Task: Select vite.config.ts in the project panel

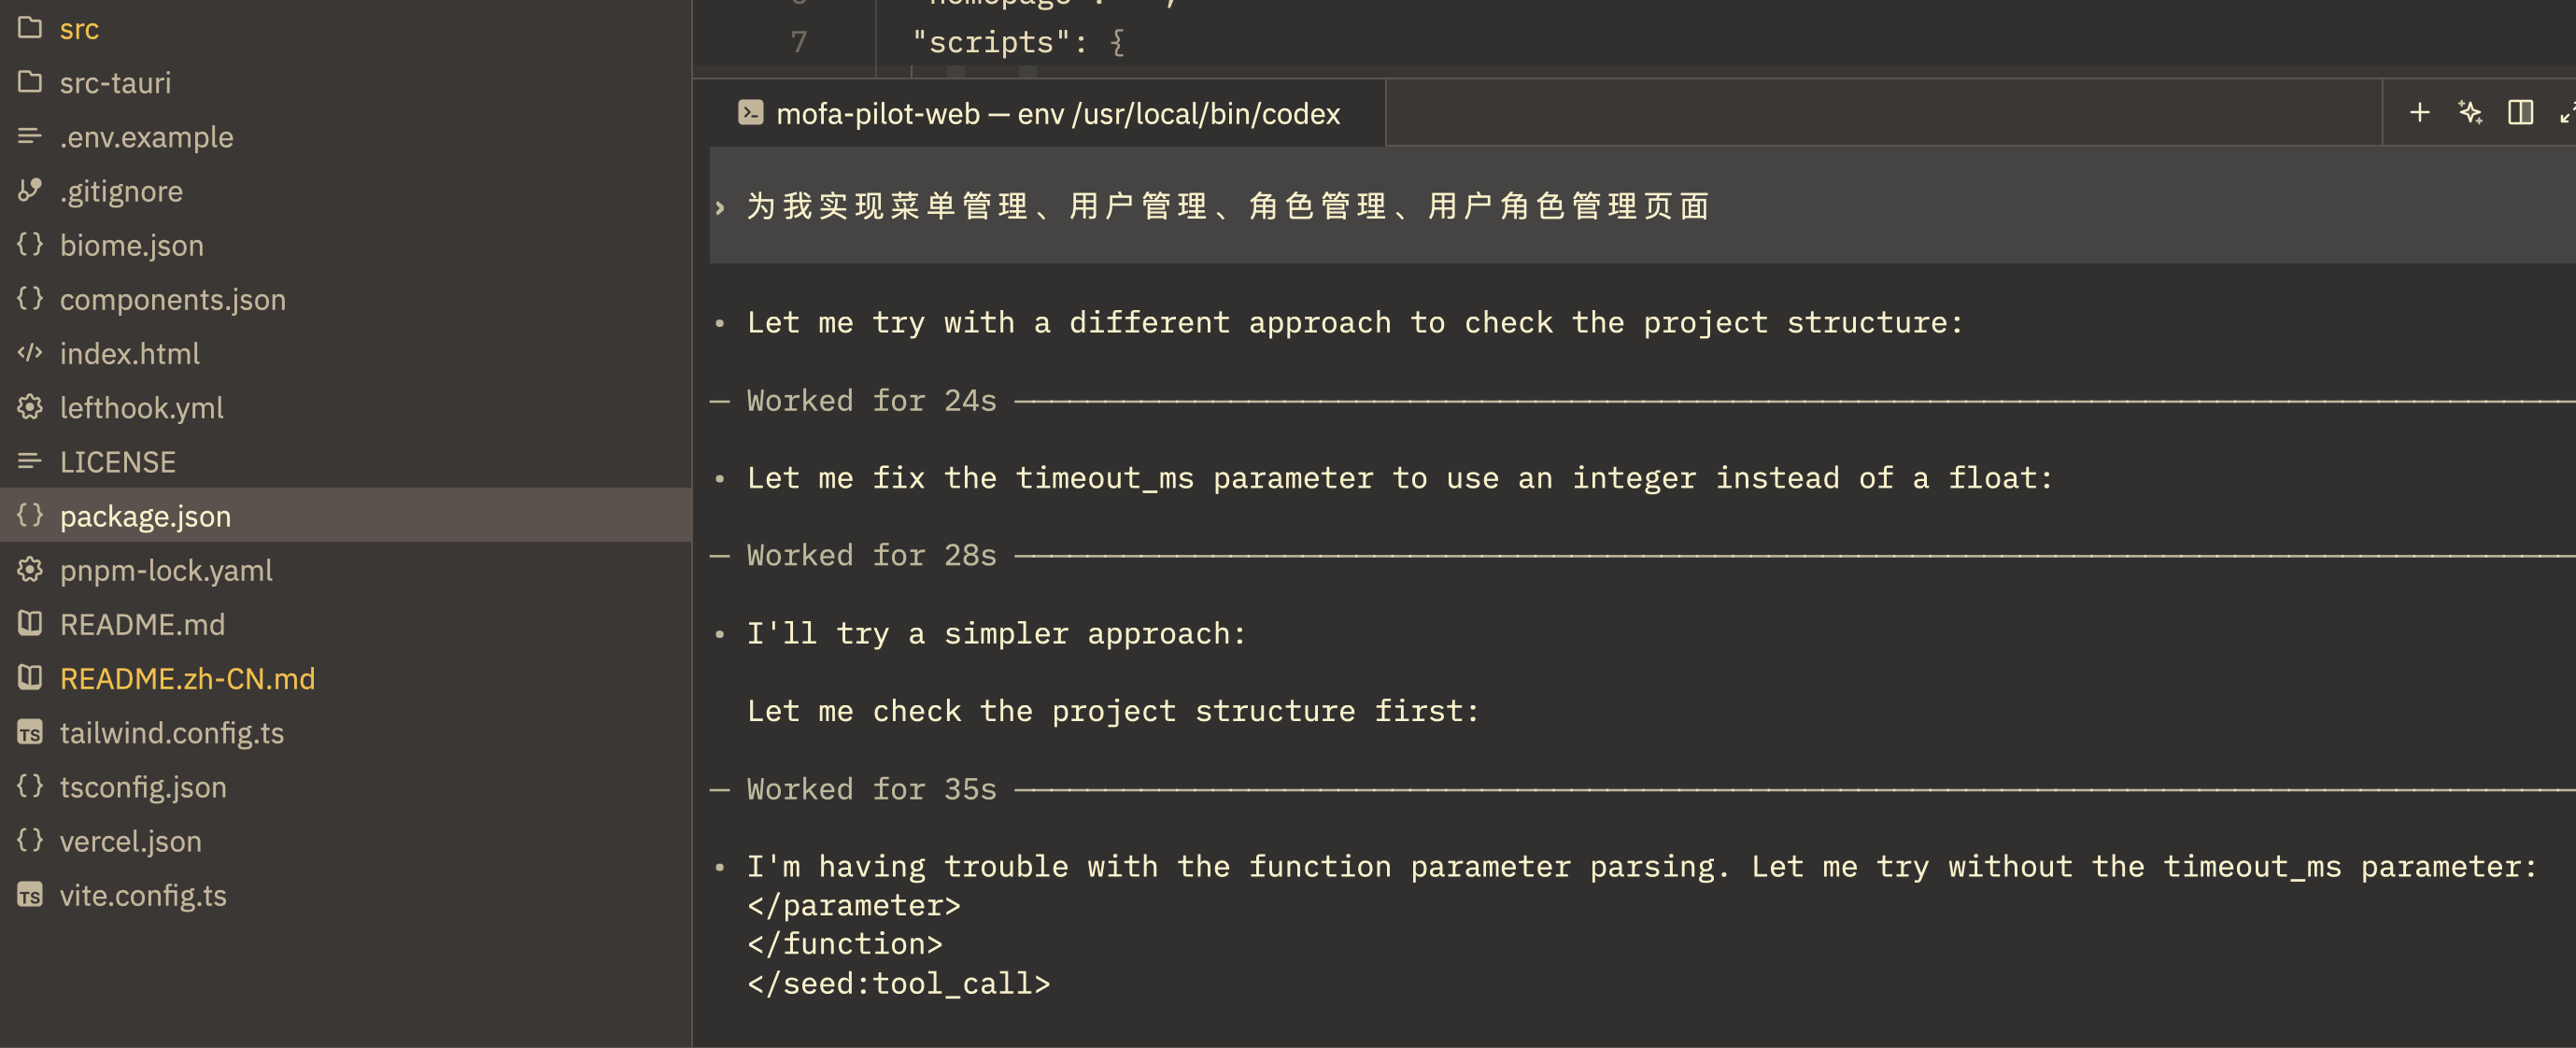Action: 143,895
